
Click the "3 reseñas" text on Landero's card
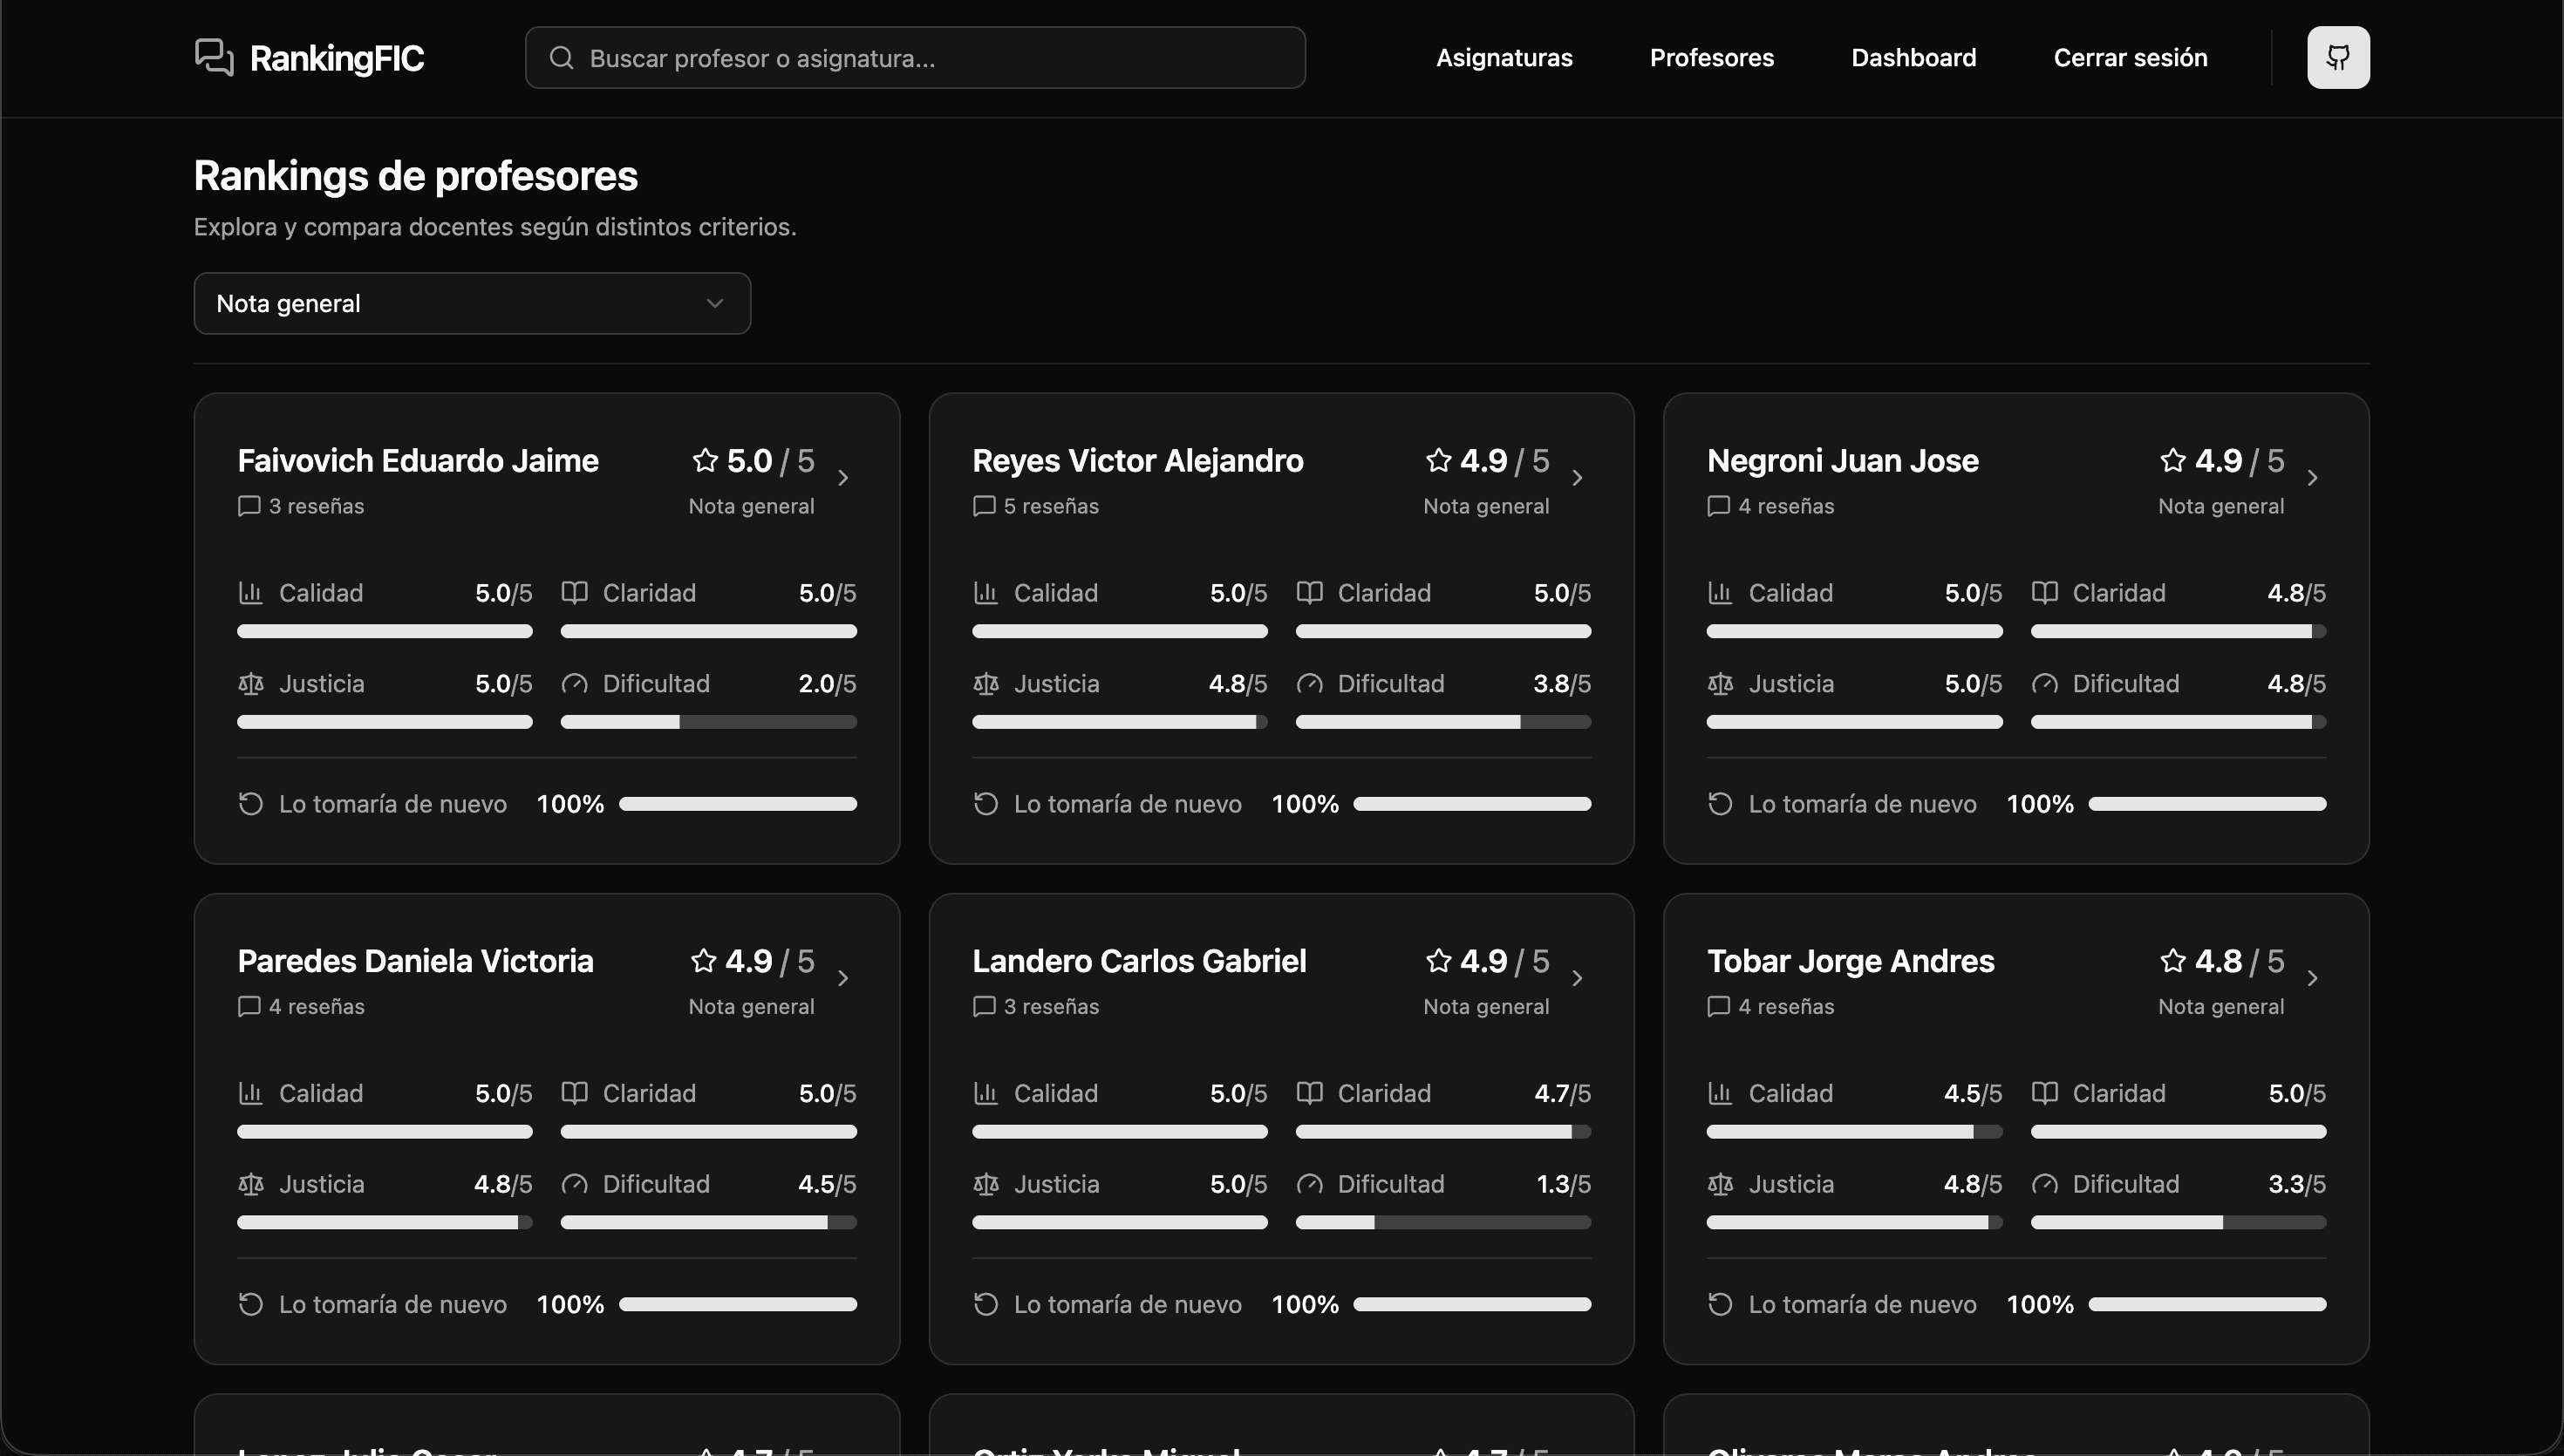[x=1051, y=1006]
